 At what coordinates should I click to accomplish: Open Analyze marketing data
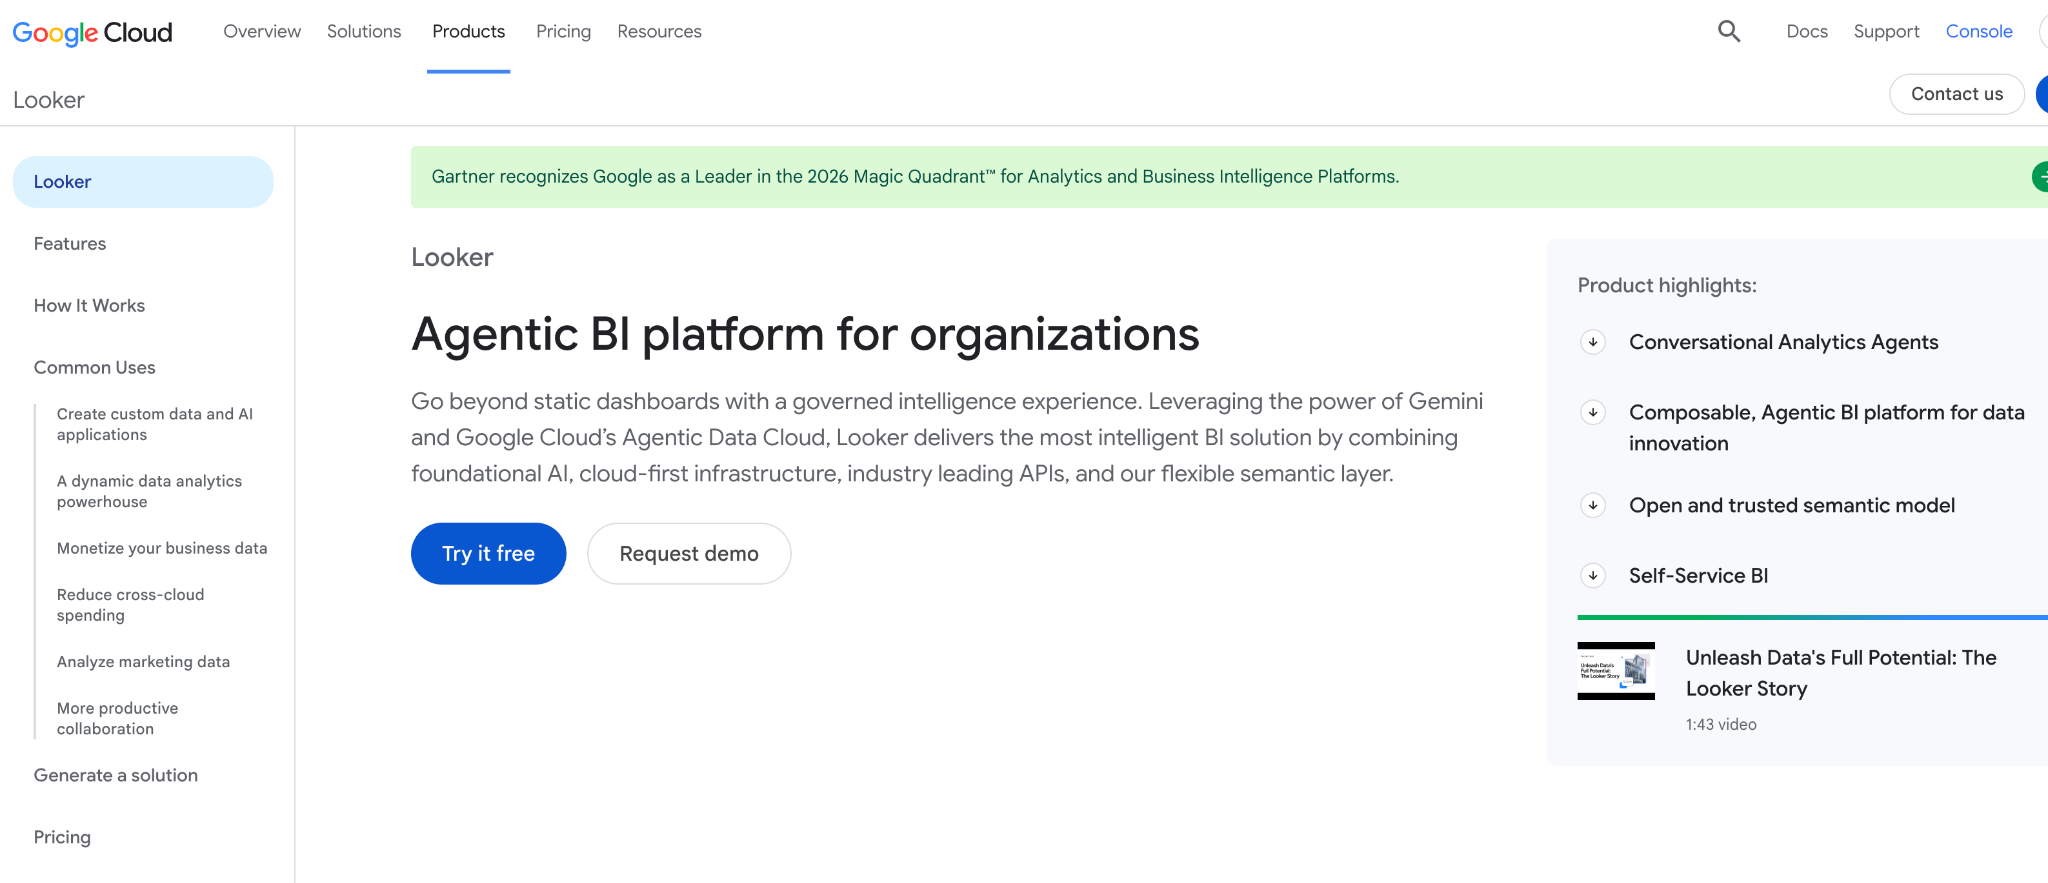click(x=143, y=662)
